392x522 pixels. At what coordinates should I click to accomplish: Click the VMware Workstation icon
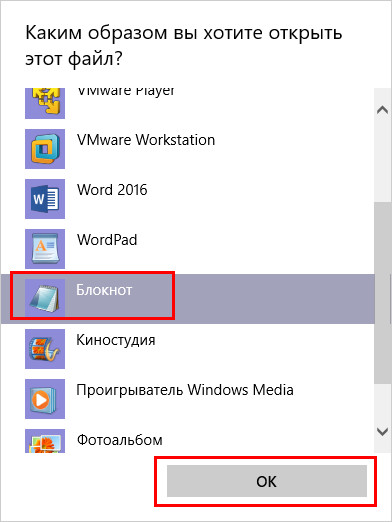(x=45, y=149)
